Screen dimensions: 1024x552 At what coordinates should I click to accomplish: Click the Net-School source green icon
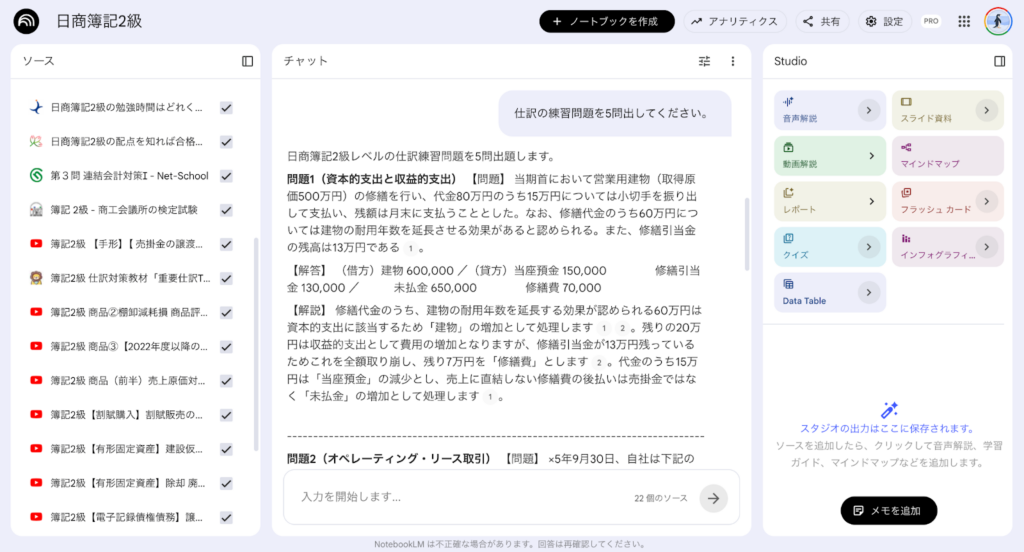point(37,175)
